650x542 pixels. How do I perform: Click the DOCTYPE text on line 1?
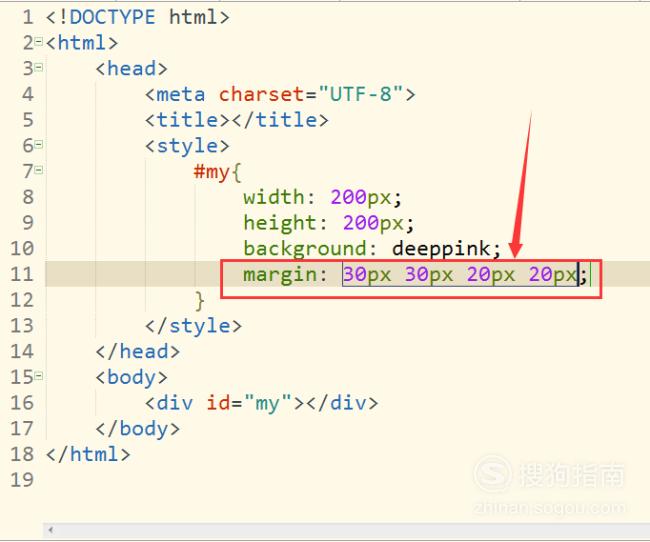pos(112,17)
